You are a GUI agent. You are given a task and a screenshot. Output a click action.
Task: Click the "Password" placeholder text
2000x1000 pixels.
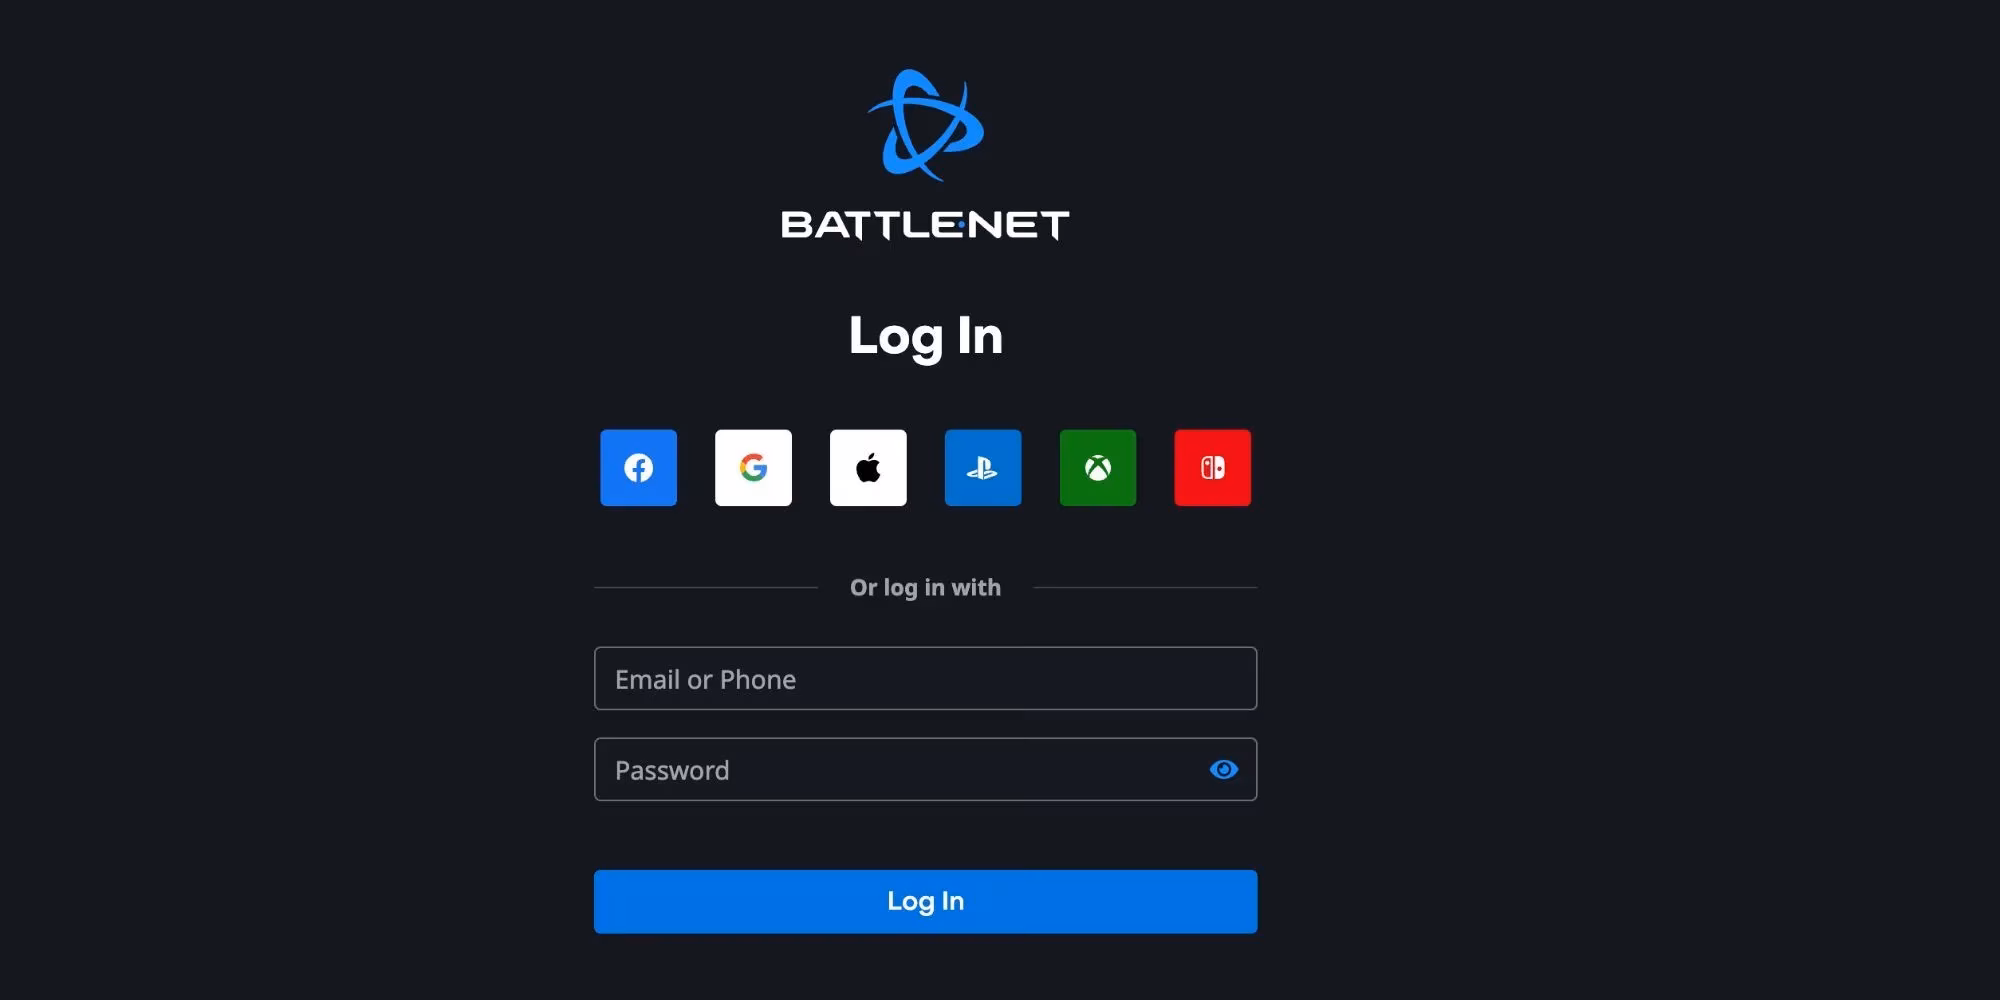coord(672,770)
